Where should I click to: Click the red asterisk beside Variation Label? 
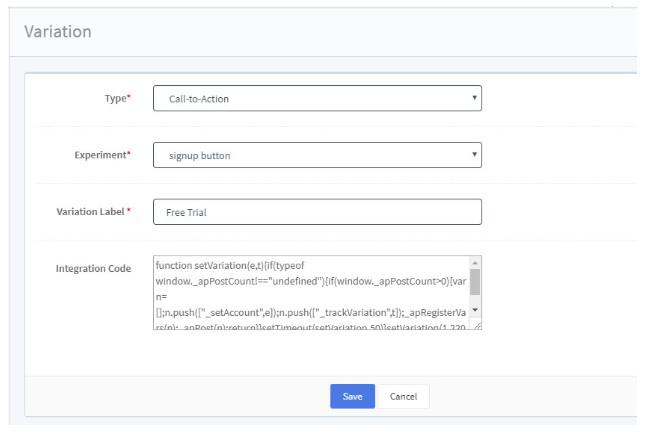[x=128, y=211]
